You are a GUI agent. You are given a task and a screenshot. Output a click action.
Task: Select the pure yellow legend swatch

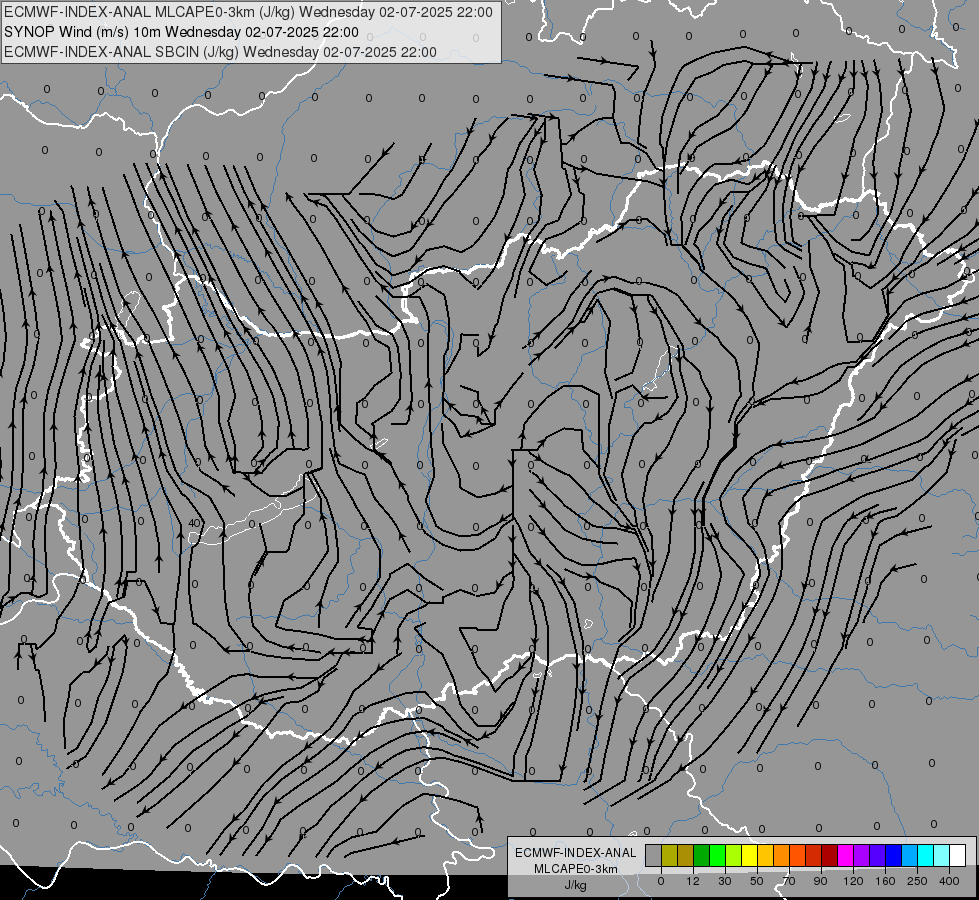pyautogui.click(x=749, y=856)
